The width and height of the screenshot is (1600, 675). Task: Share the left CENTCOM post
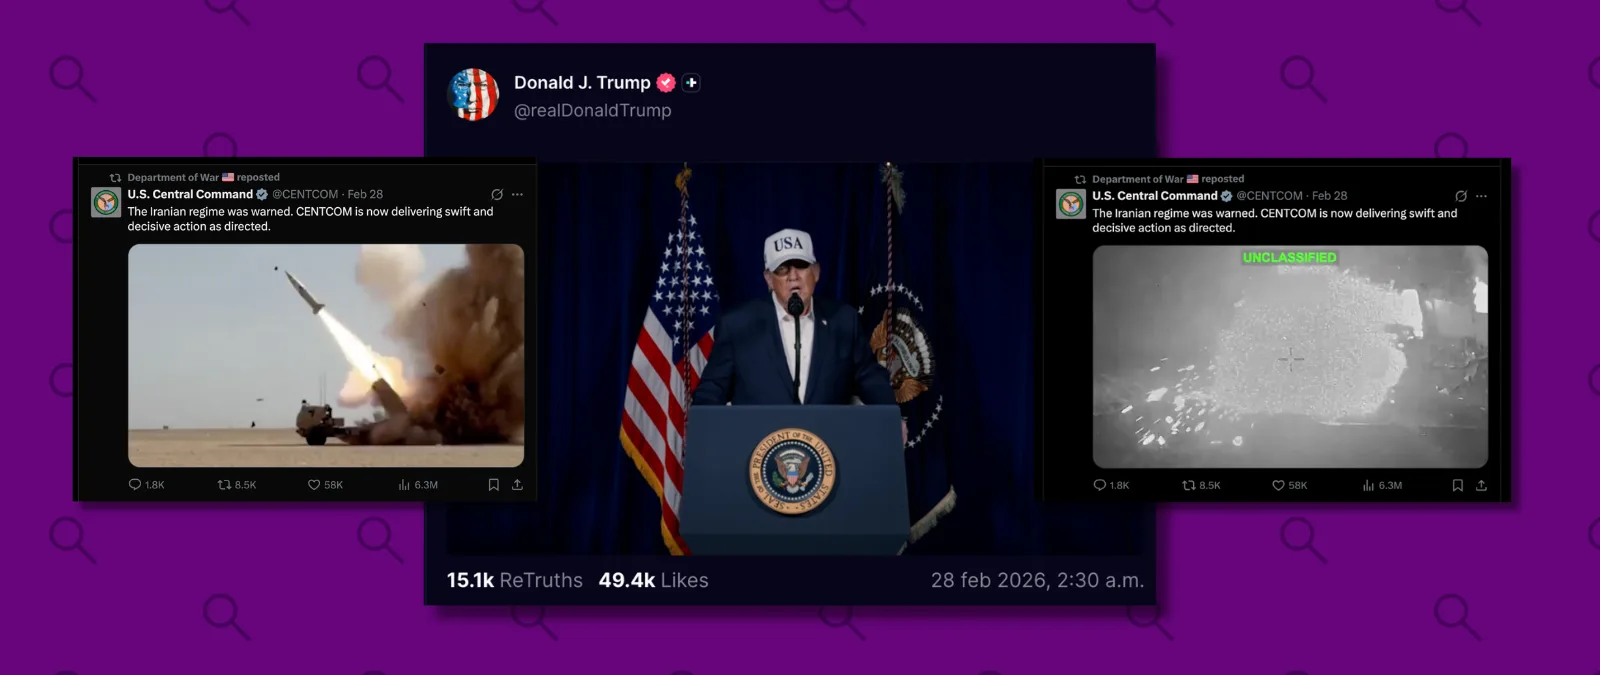pos(517,485)
